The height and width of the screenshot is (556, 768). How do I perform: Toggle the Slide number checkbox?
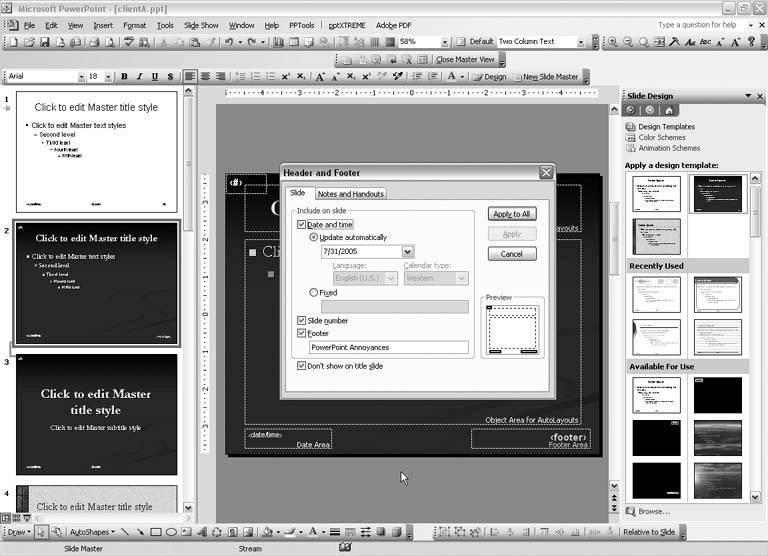point(302,320)
